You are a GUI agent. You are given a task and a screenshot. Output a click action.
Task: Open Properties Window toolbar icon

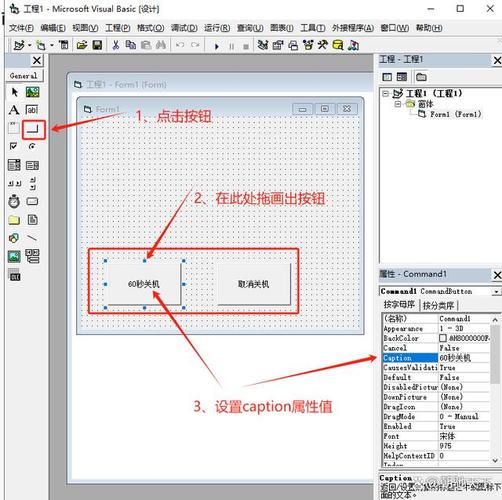(278, 45)
